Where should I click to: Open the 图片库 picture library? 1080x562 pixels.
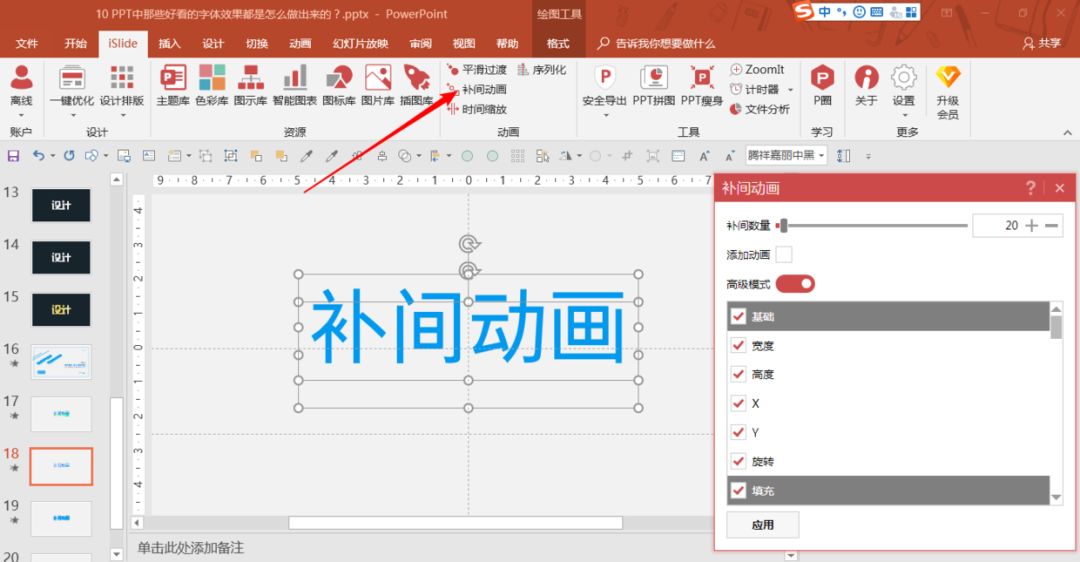(377, 85)
